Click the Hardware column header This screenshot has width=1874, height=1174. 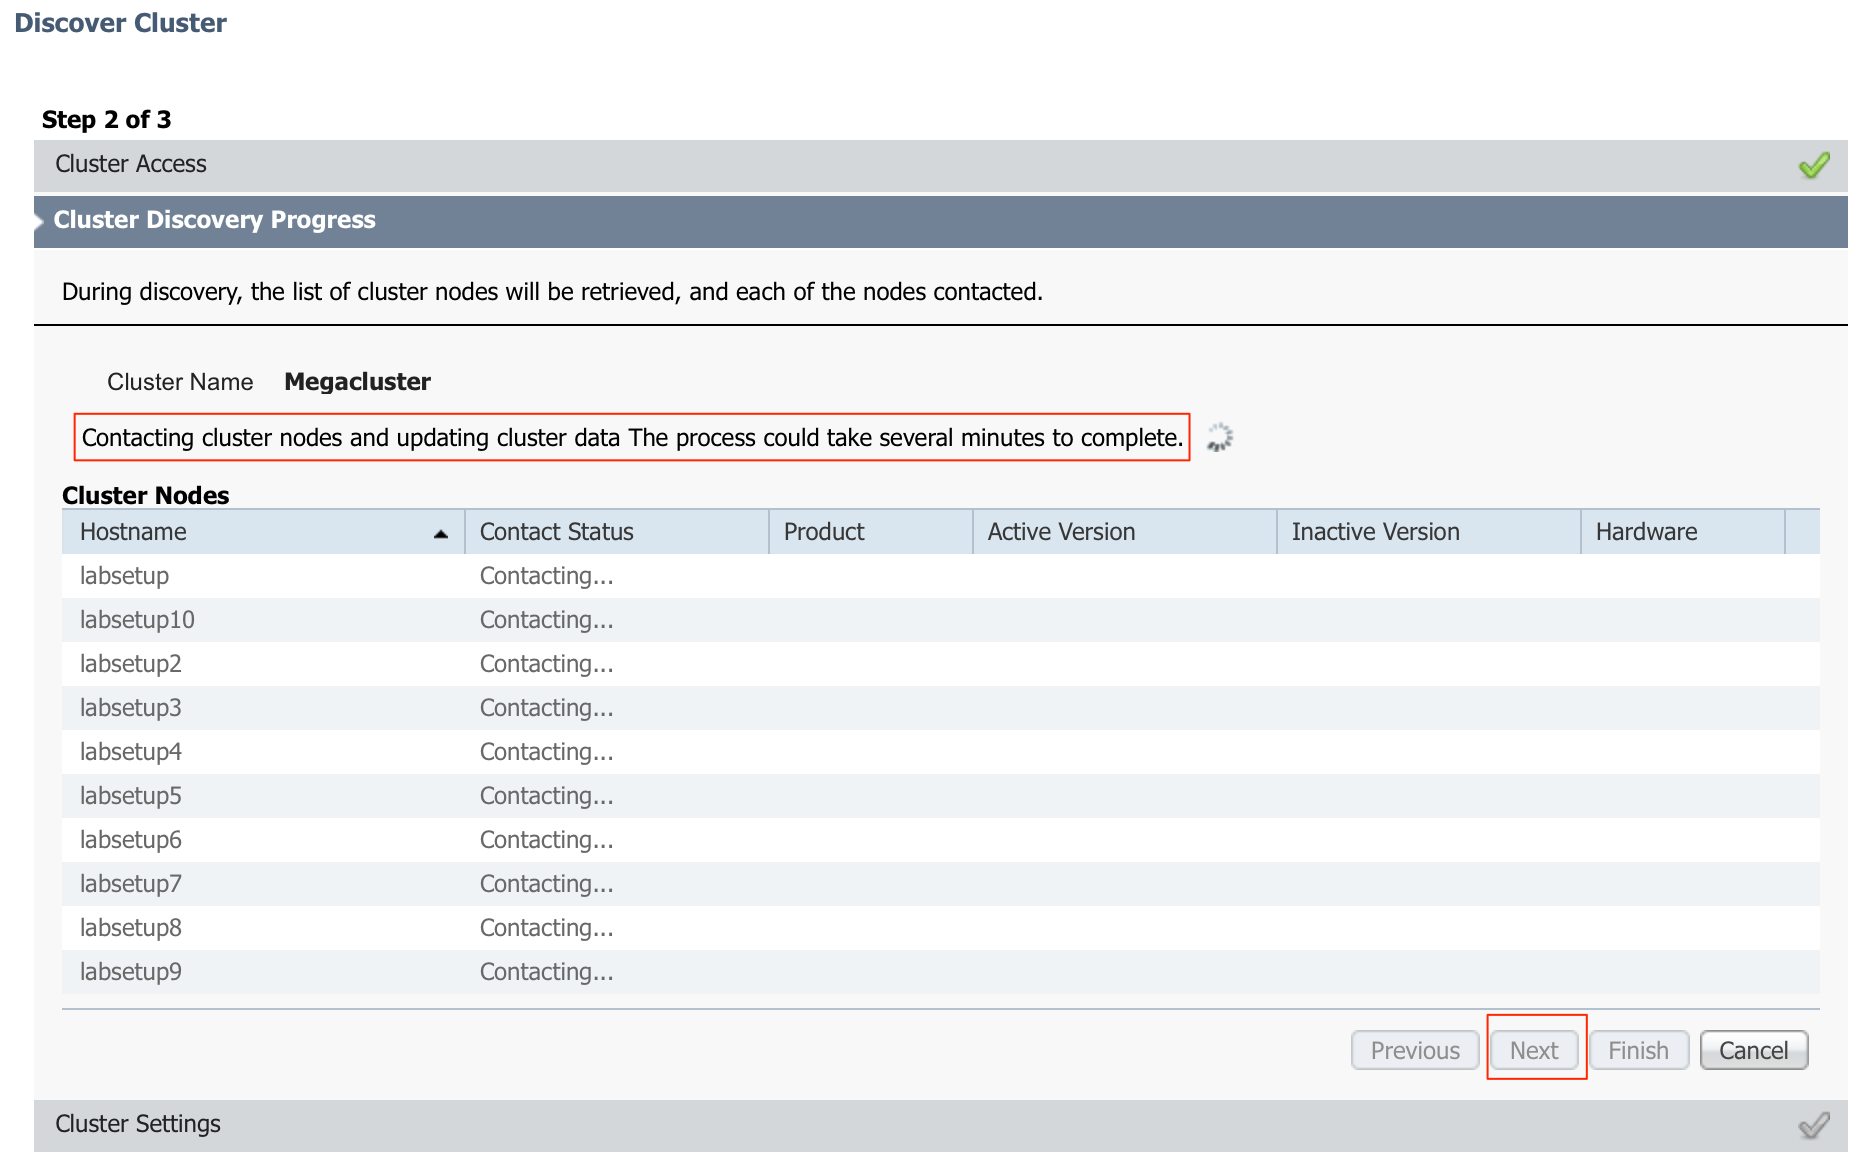click(x=1683, y=532)
